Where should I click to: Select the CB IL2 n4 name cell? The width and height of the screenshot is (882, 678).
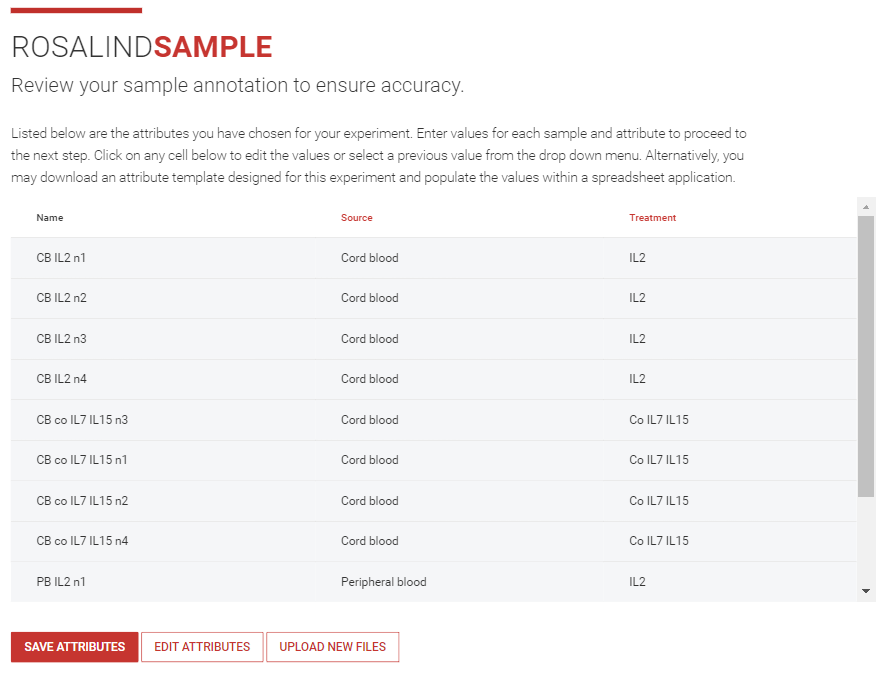163,379
